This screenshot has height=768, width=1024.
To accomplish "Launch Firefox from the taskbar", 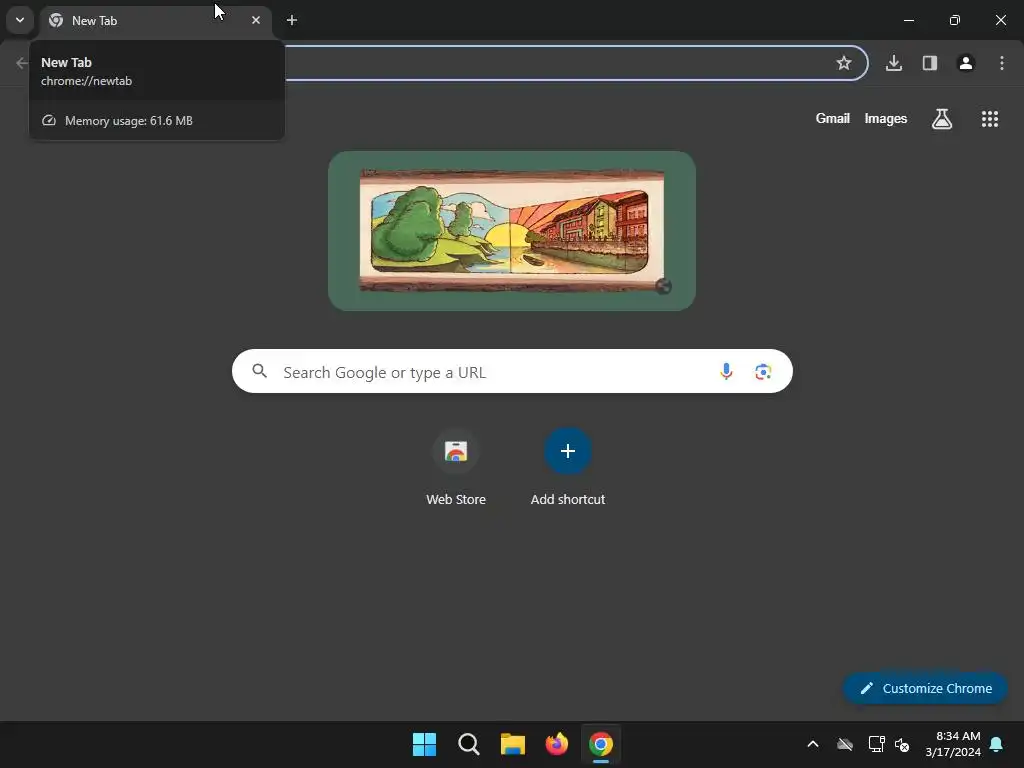I will (x=557, y=744).
